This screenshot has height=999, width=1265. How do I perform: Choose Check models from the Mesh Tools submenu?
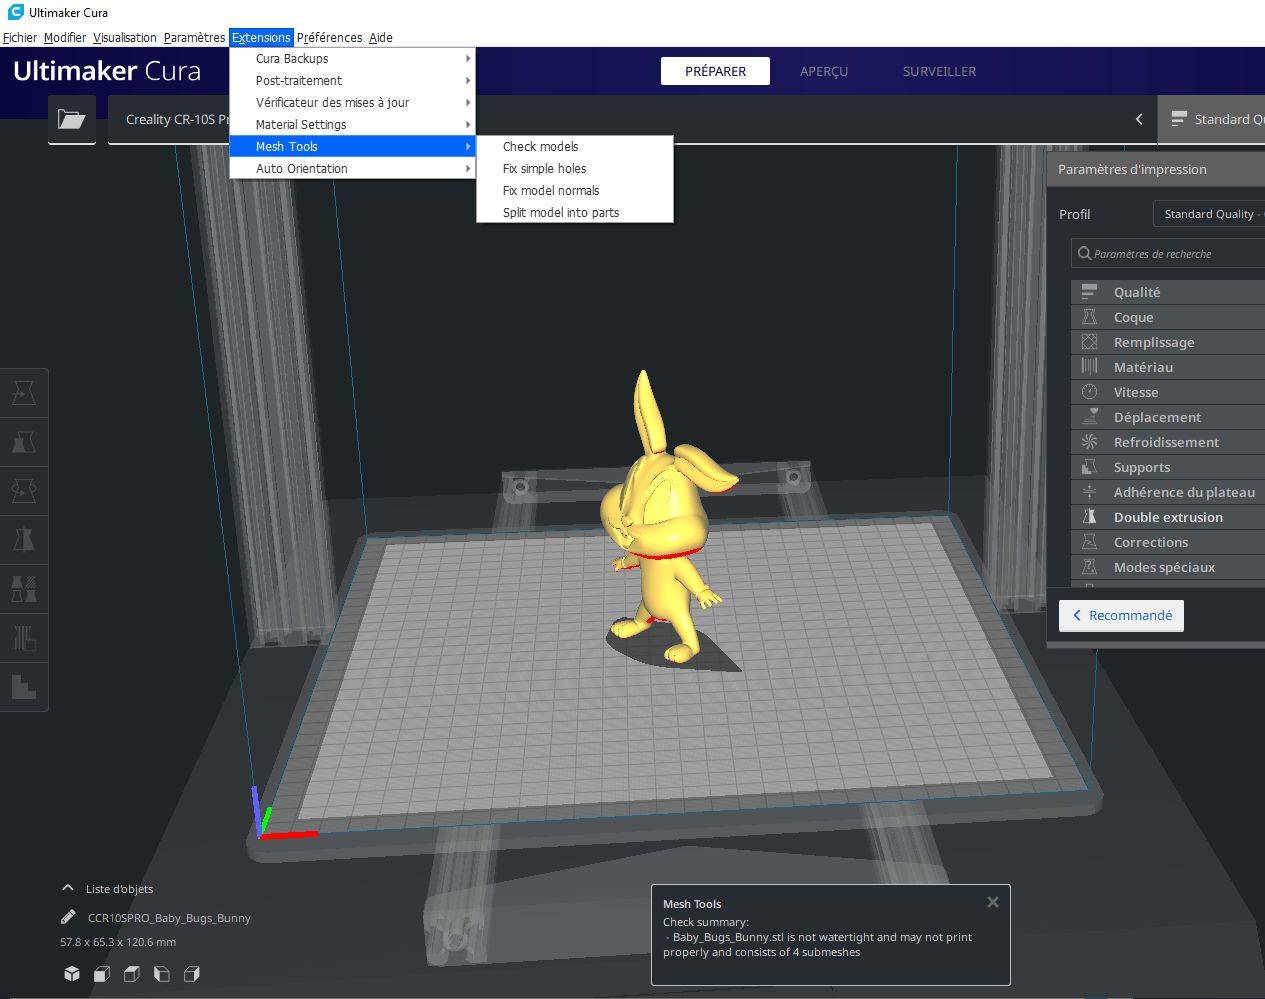point(575,146)
